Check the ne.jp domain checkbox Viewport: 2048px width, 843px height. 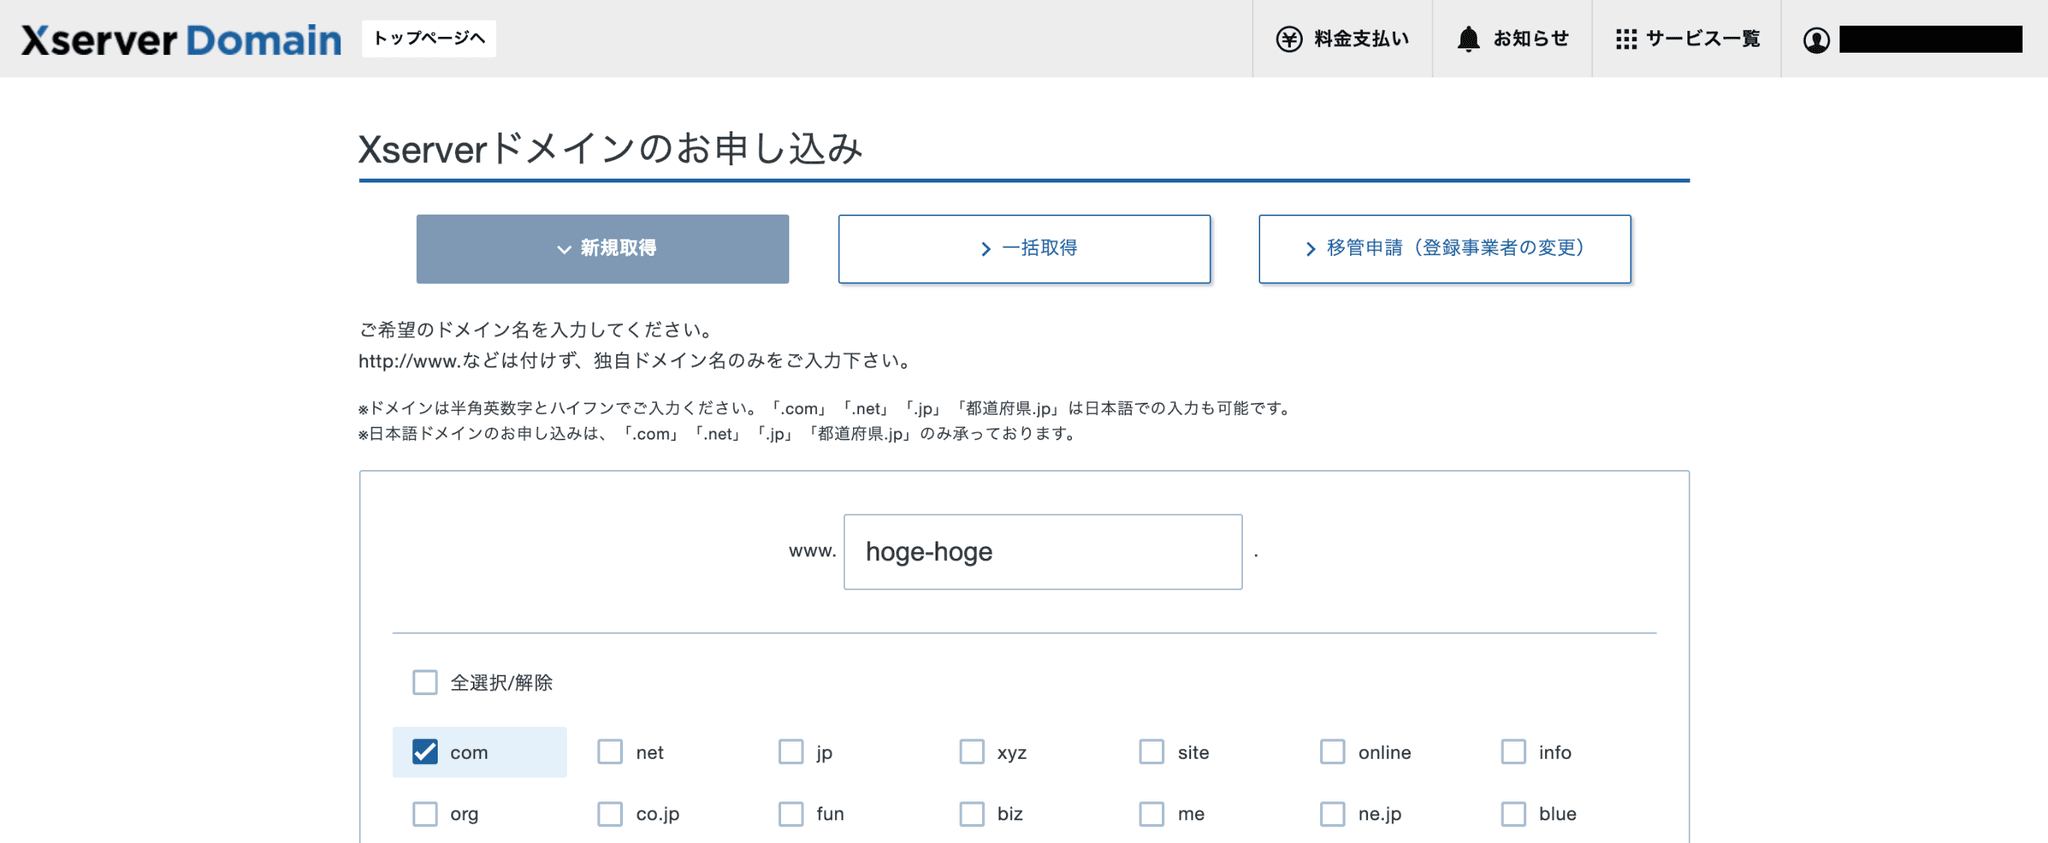(x=1333, y=814)
